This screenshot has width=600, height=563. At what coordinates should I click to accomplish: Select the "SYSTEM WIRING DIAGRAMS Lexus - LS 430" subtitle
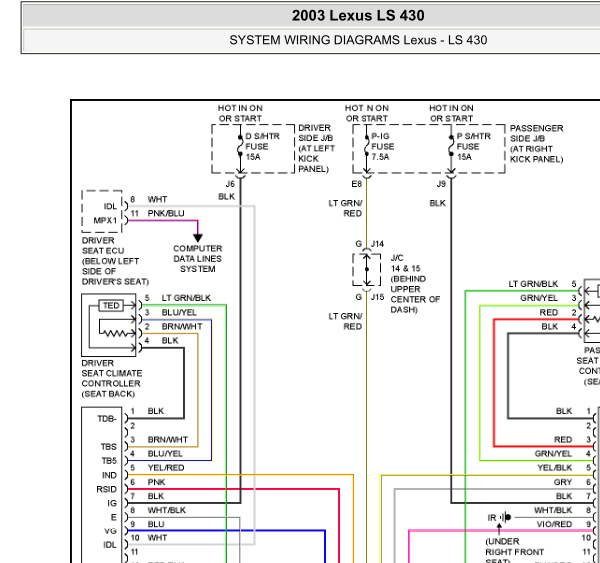(358, 40)
